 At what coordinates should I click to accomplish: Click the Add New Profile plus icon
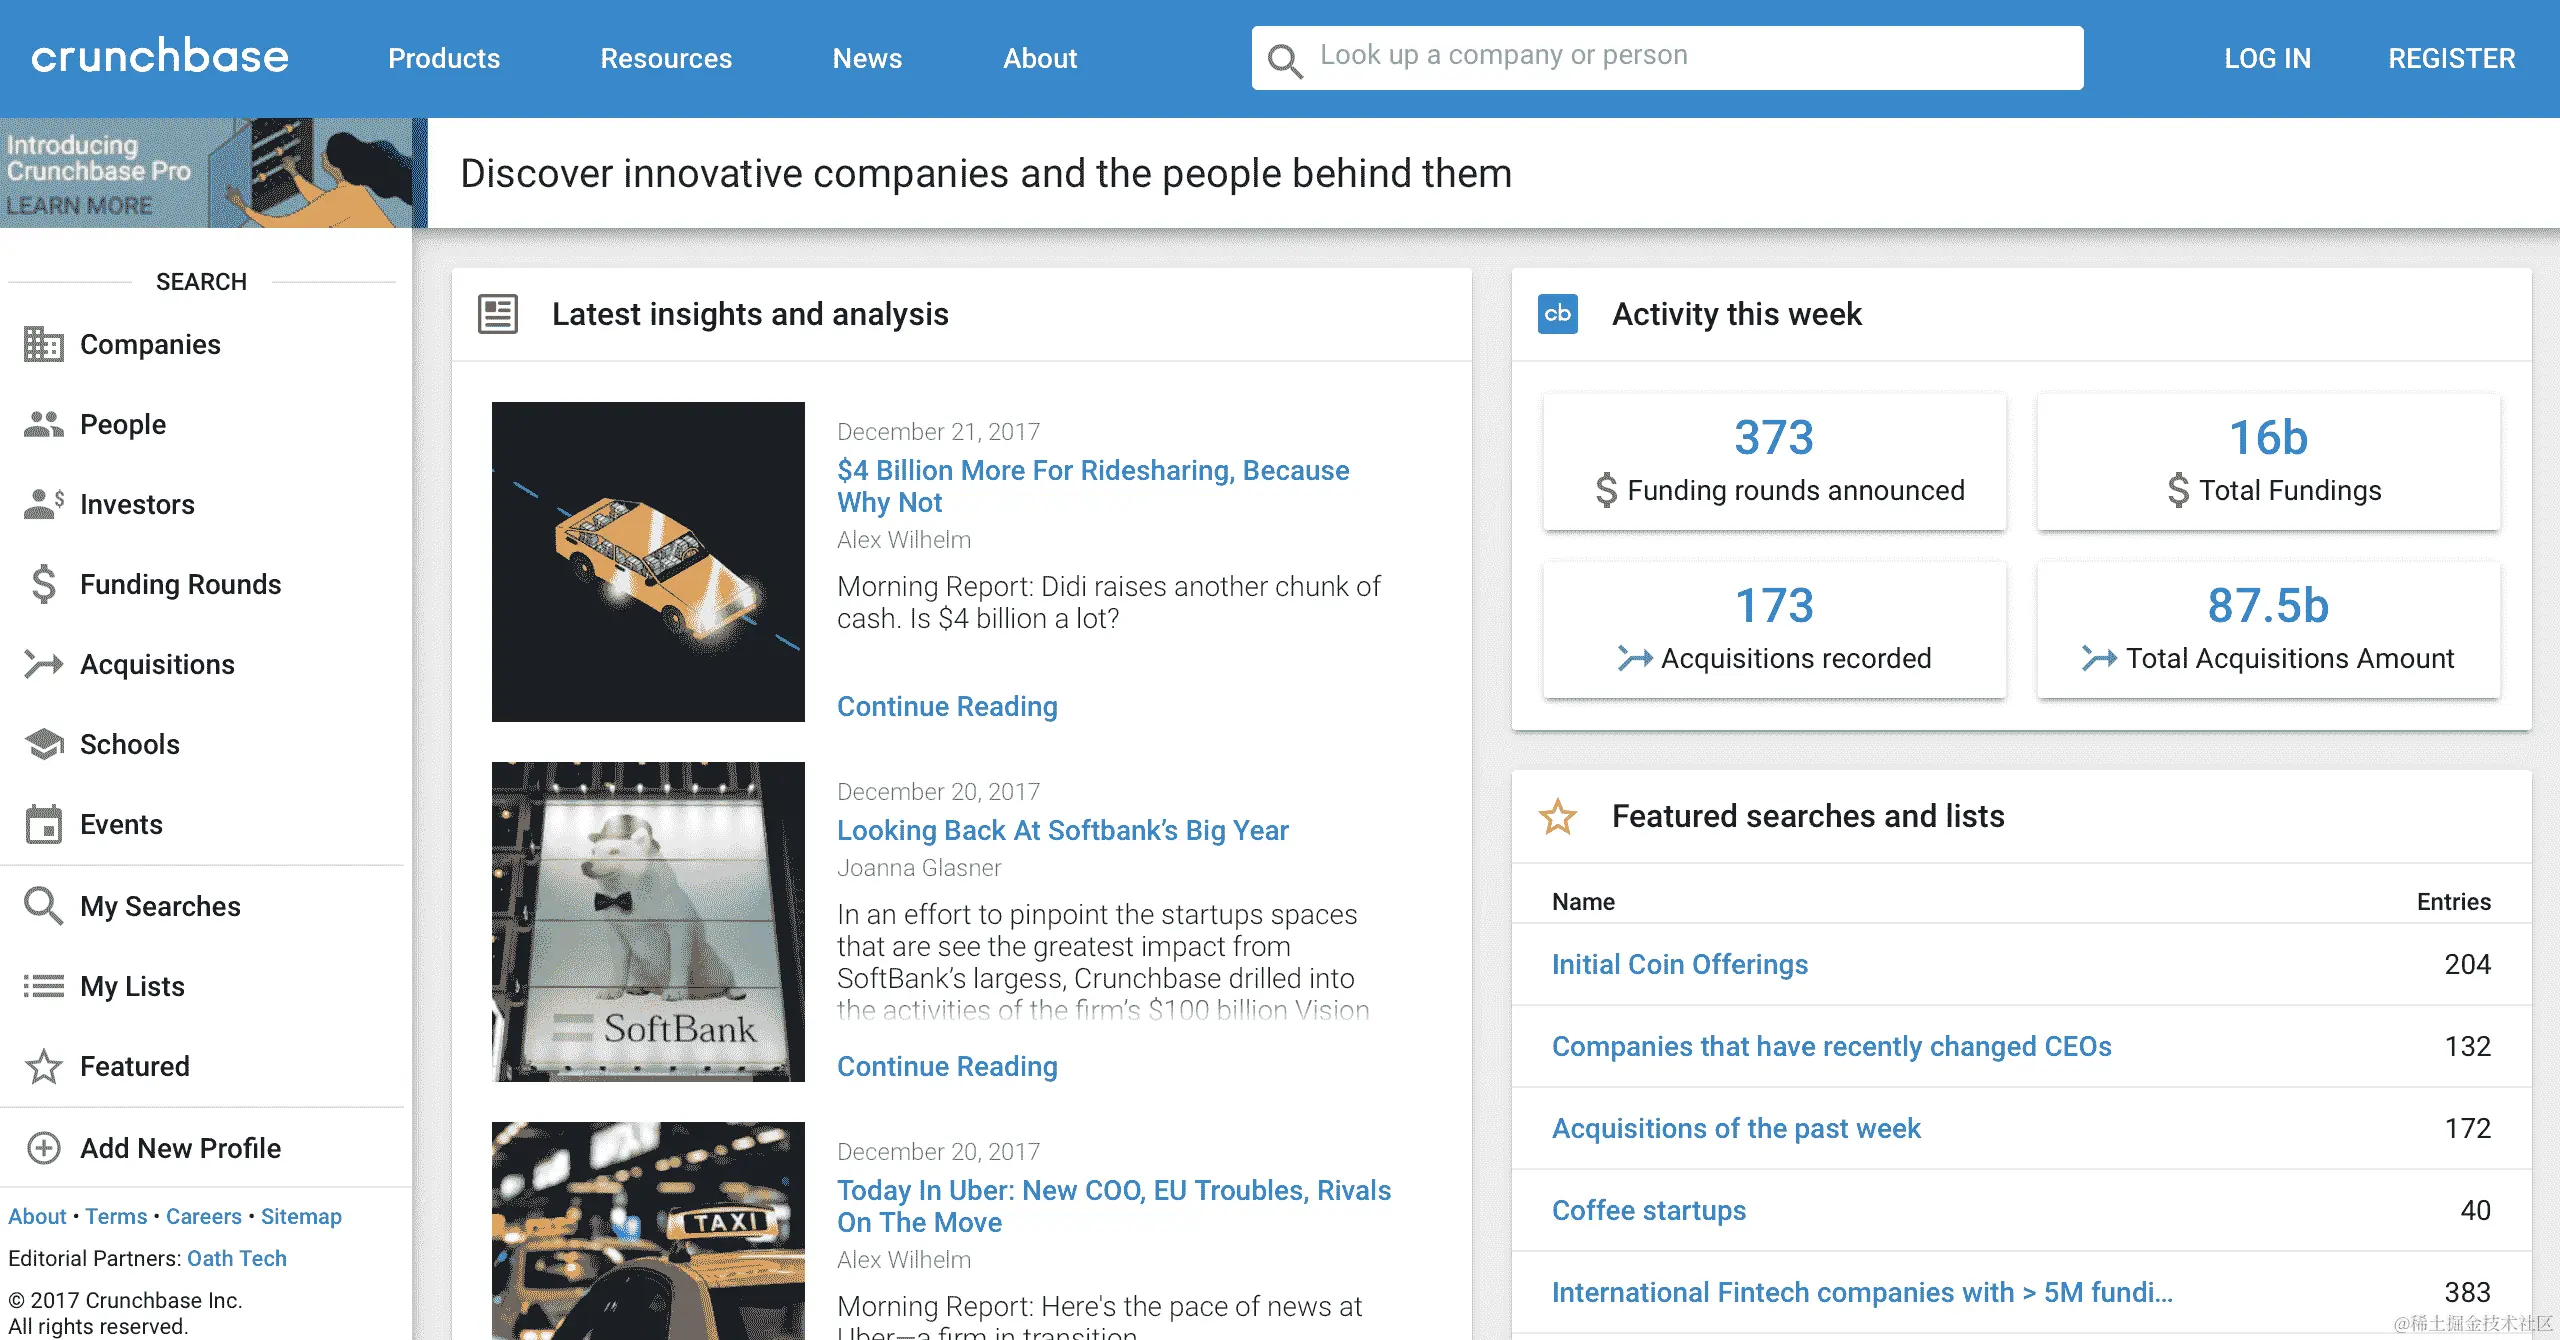pyautogui.click(x=43, y=1148)
